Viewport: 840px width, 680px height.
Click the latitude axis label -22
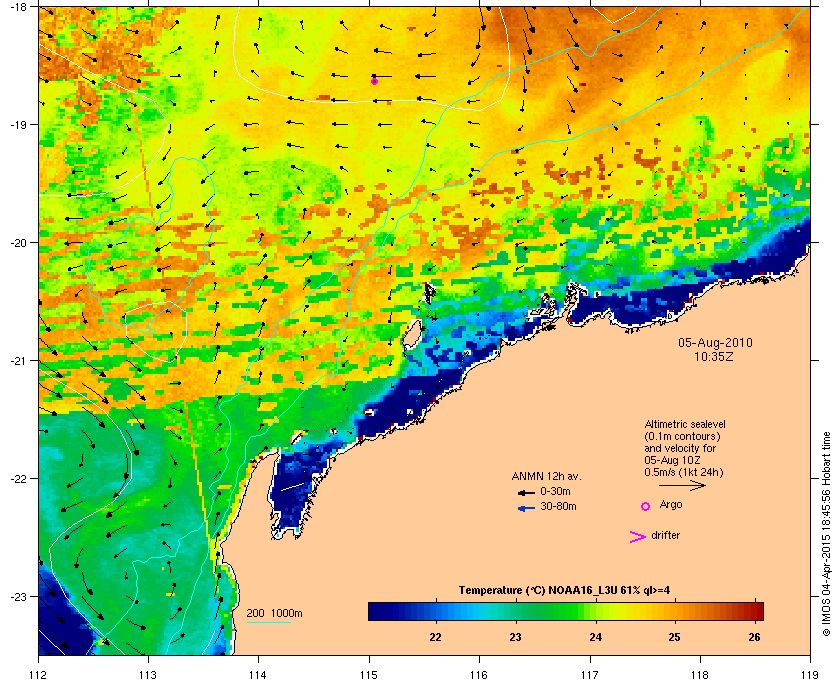click(x=18, y=479)
